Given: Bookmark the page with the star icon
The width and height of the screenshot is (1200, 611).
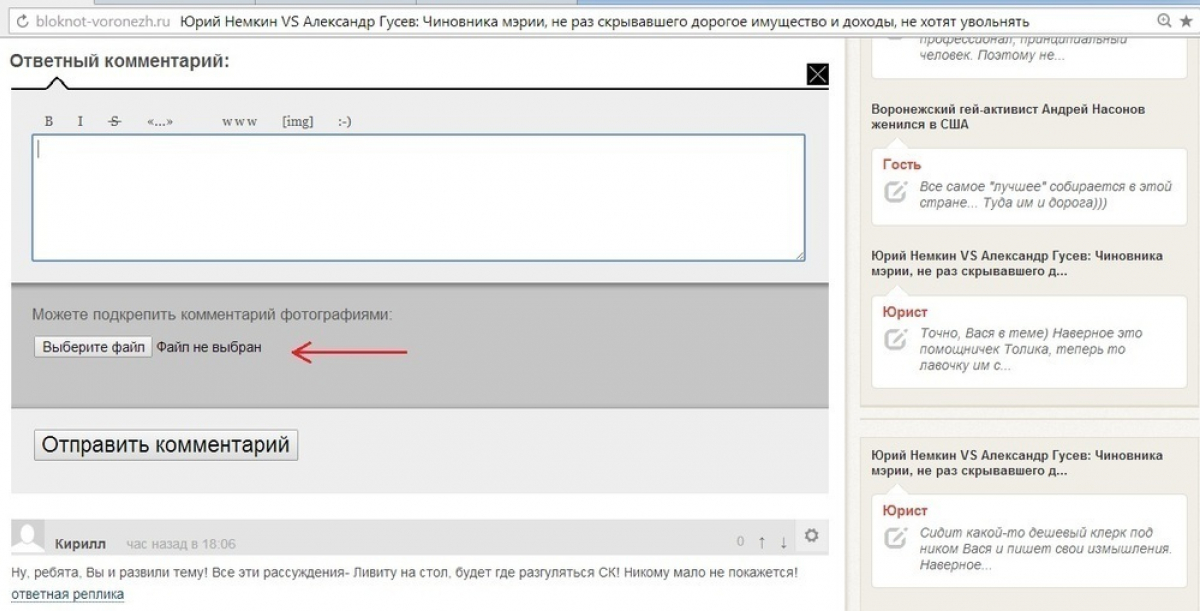Looking at the screenshot, I should (1187, 21).
